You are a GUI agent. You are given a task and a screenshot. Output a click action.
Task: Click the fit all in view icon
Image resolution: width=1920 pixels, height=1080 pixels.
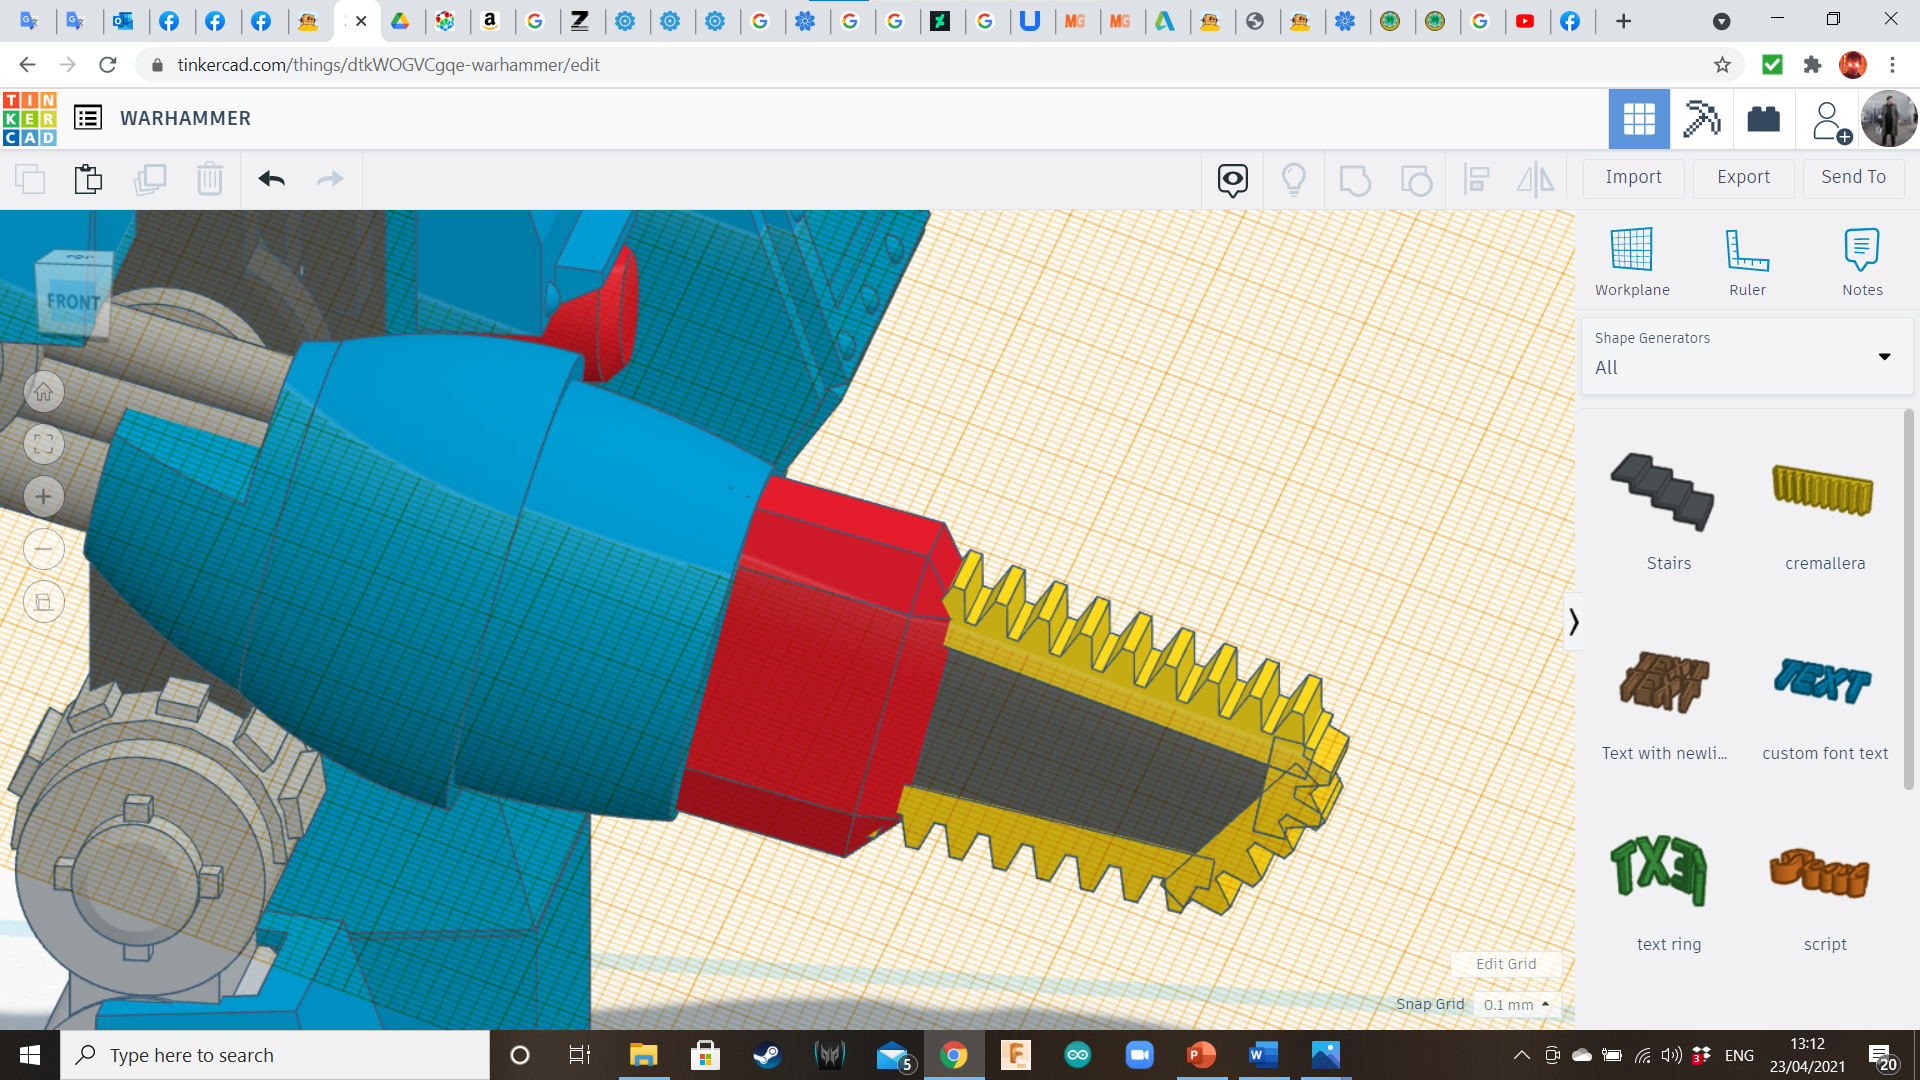click(44, 444)
